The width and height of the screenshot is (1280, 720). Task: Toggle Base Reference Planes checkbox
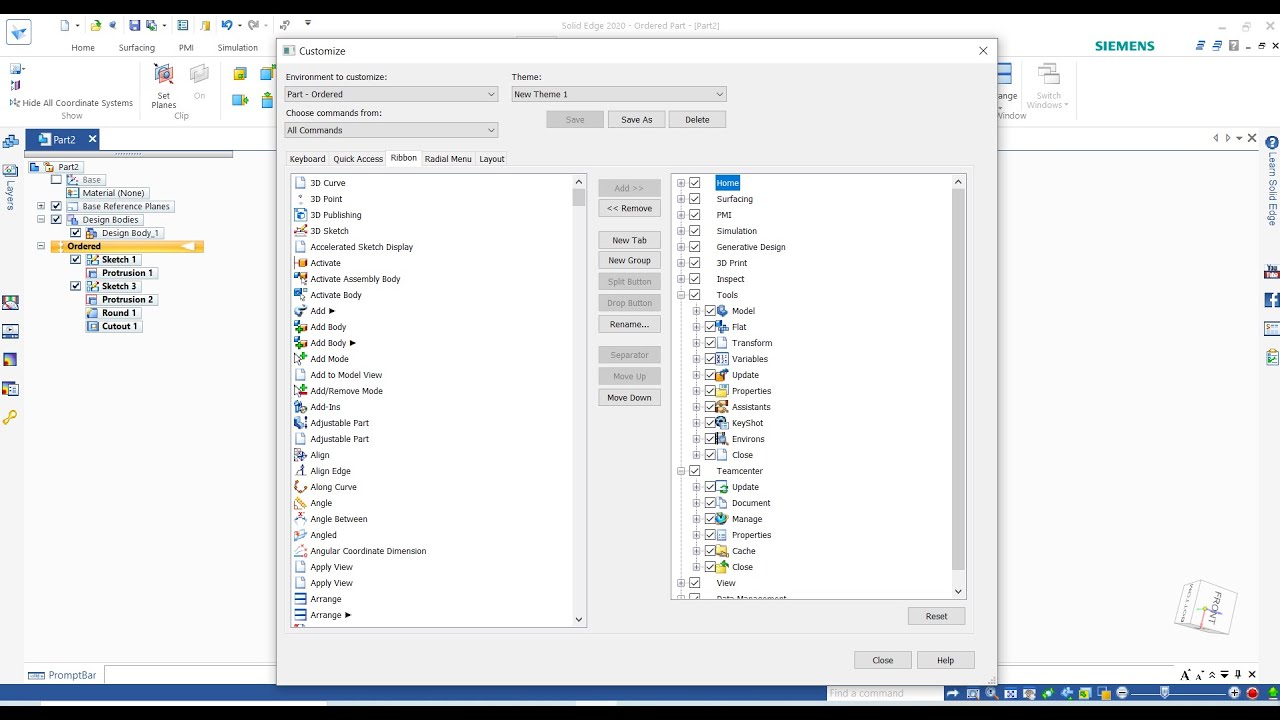[56, 206]
